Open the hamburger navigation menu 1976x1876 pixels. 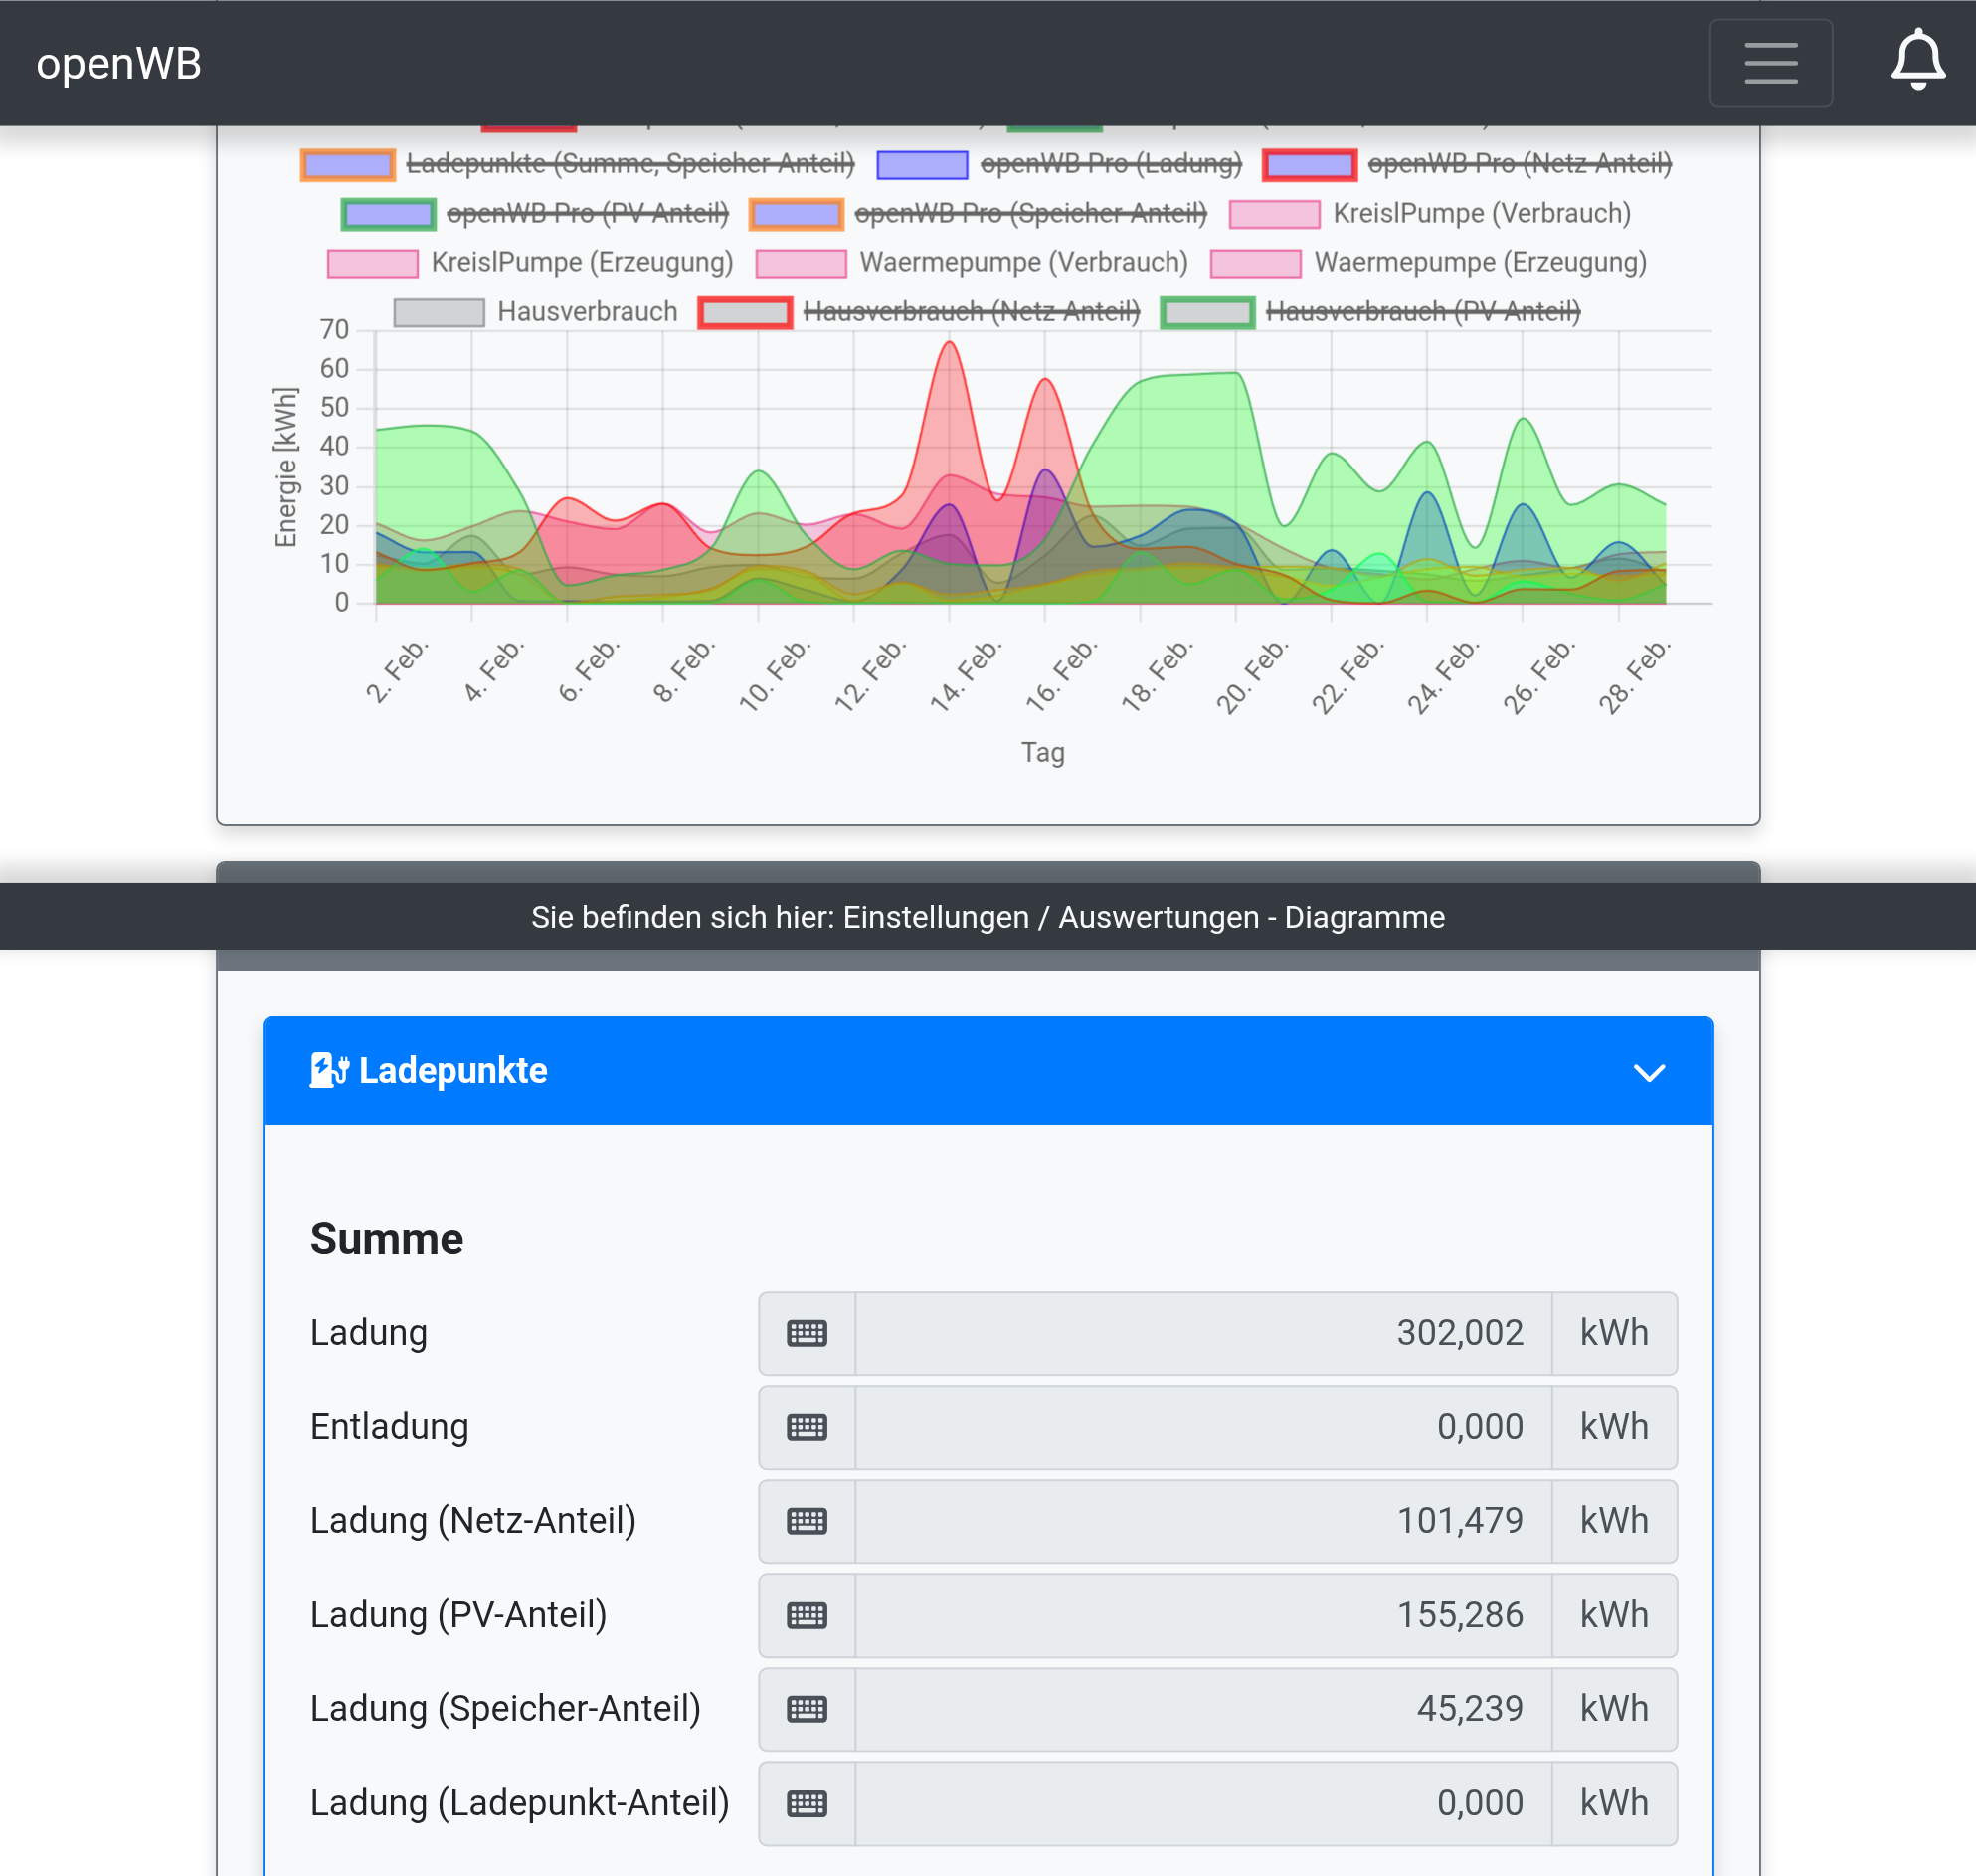pos(1770,62)
